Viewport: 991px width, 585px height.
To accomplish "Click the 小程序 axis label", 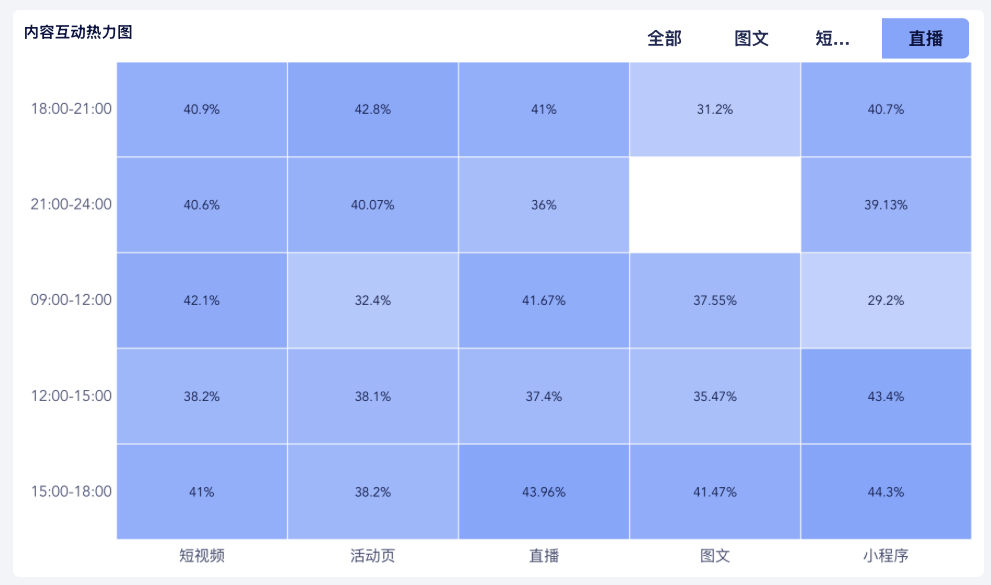I will pyautogui.click(x=886, y=556).
